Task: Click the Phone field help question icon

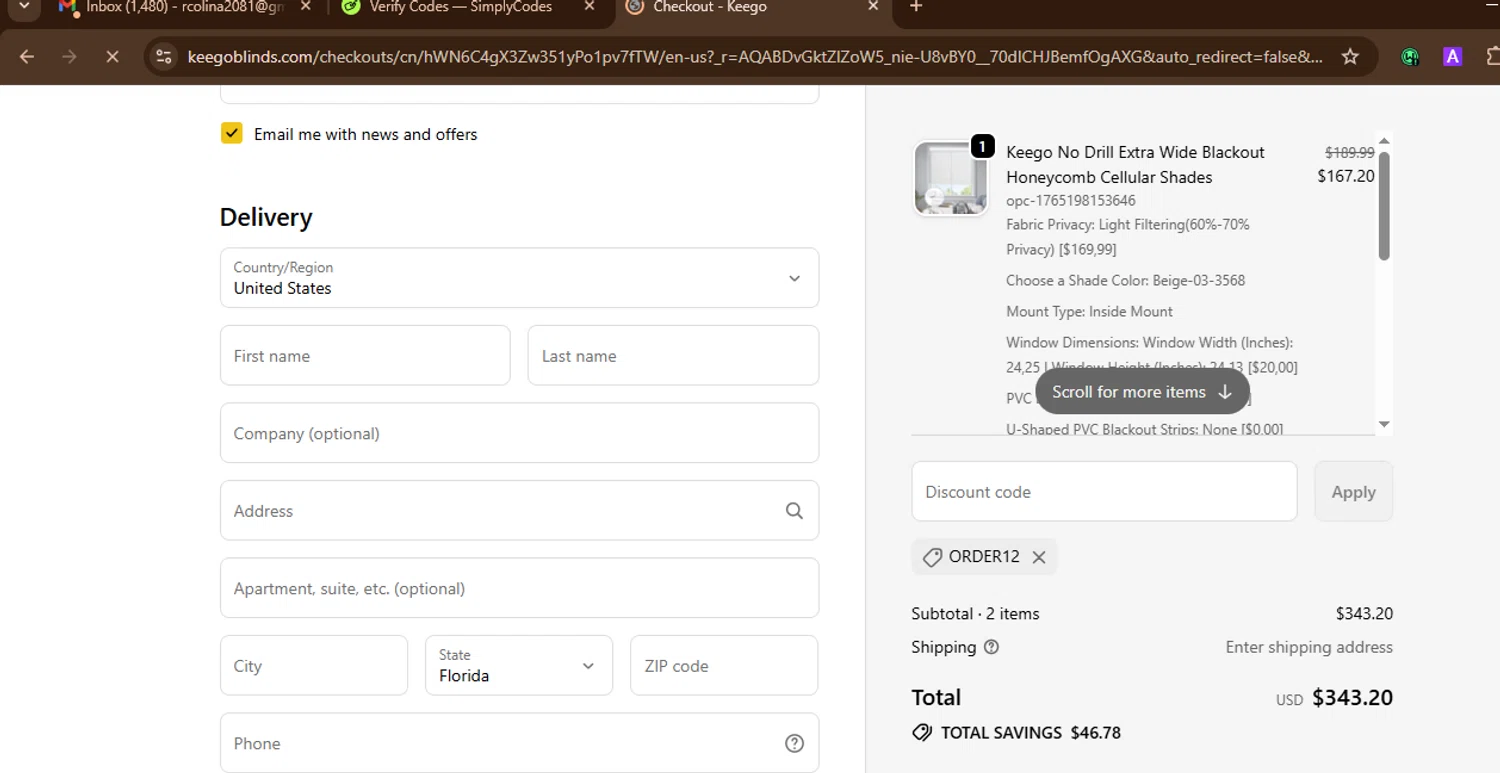Action: point(794,743)
